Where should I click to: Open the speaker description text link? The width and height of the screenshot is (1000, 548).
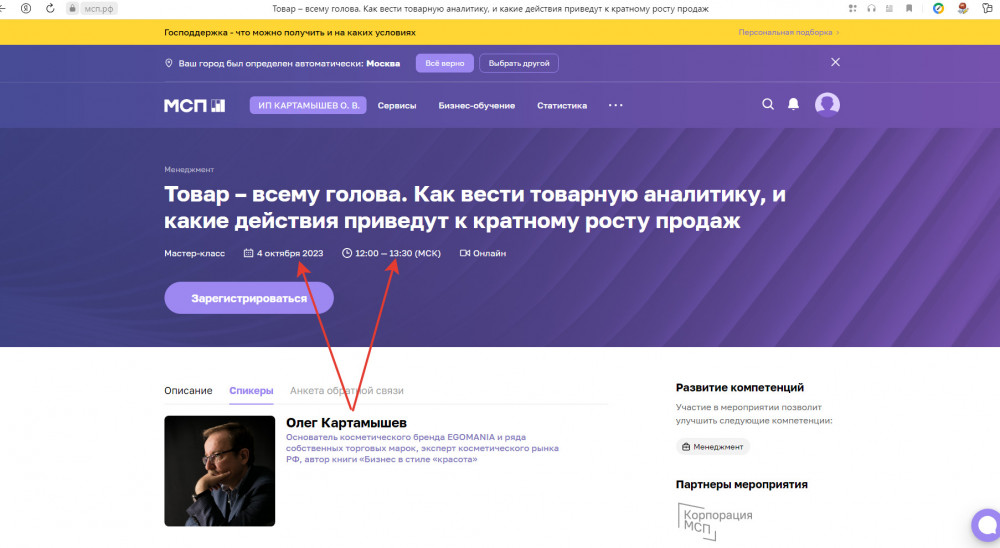[422, 448]
